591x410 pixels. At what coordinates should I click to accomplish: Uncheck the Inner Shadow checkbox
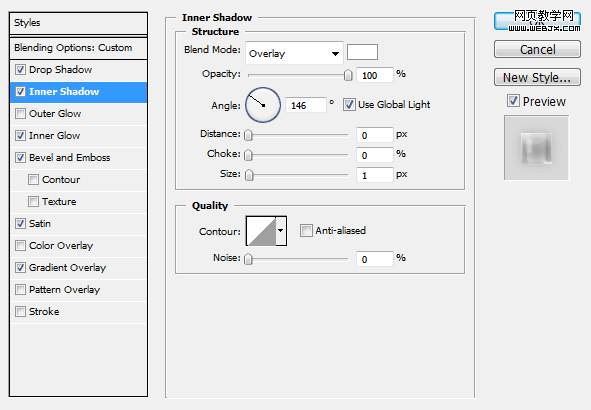click(x=20, y=92)
